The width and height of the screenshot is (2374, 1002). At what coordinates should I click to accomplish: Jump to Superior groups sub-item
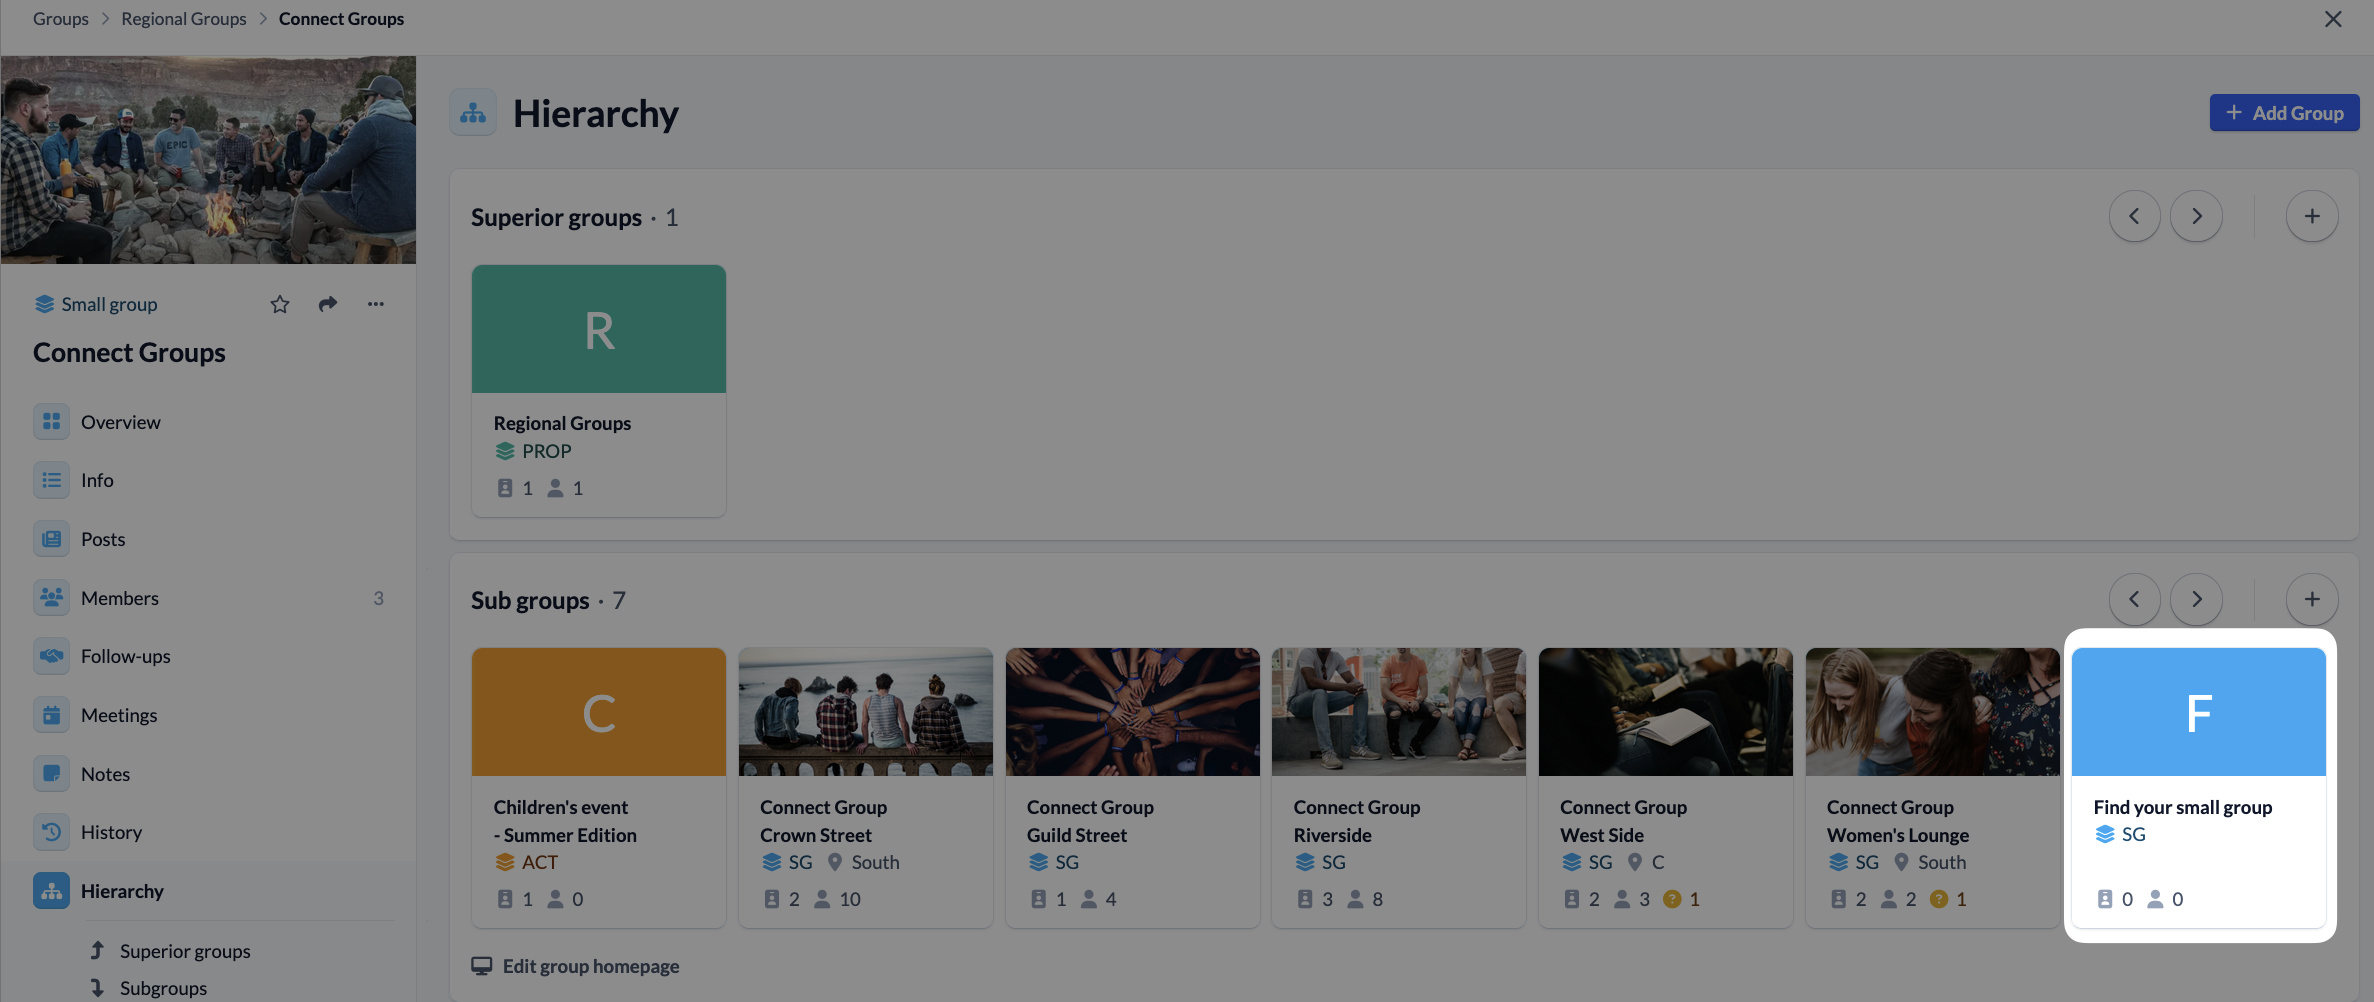pos(184,951)
